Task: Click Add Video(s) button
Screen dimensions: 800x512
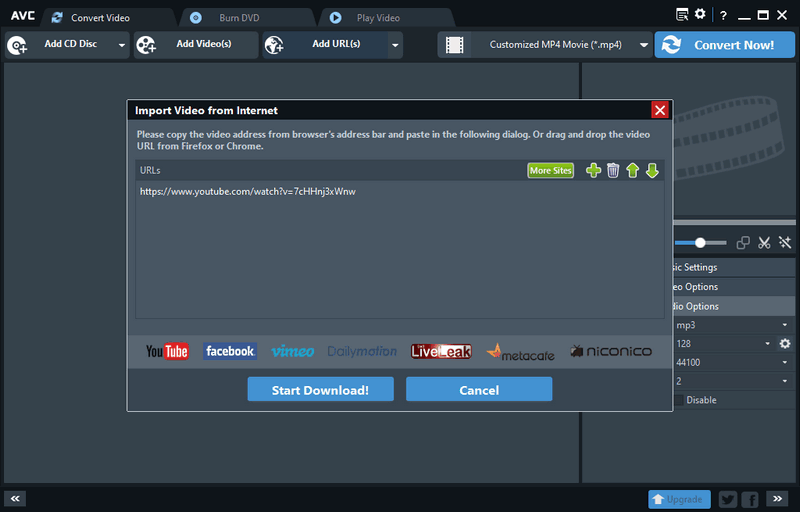Action: [x=196, y=45]
